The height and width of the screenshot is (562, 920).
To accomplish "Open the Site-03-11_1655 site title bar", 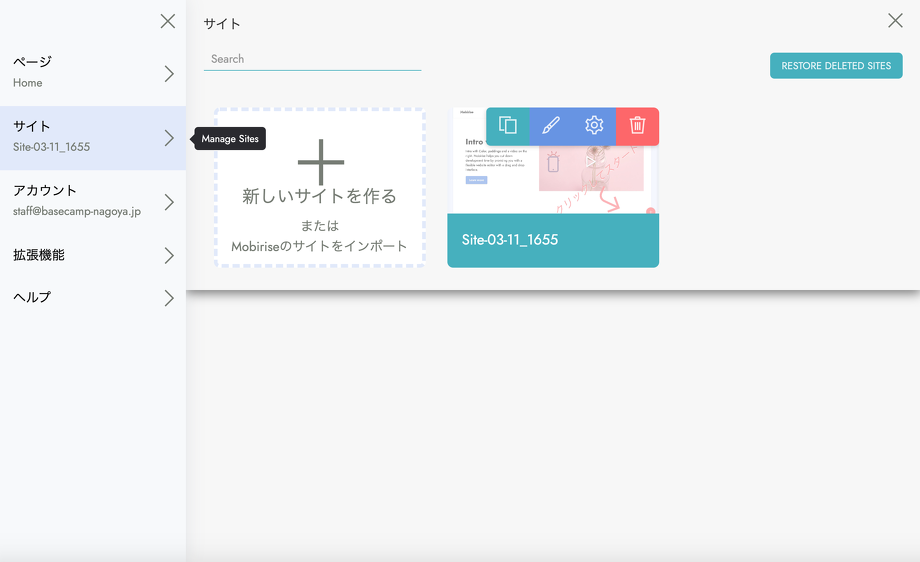I will (553, 240).
